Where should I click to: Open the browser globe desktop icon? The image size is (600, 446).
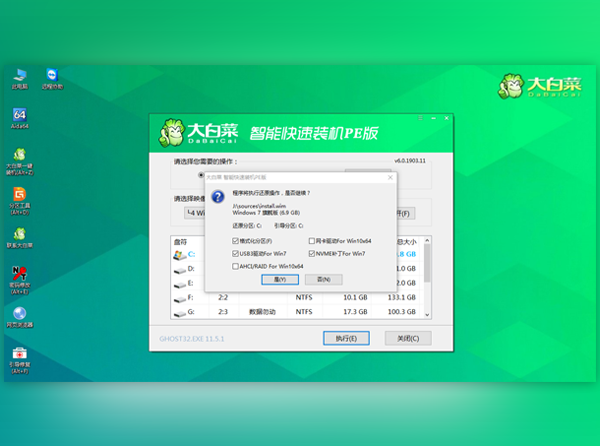(19, 314)
